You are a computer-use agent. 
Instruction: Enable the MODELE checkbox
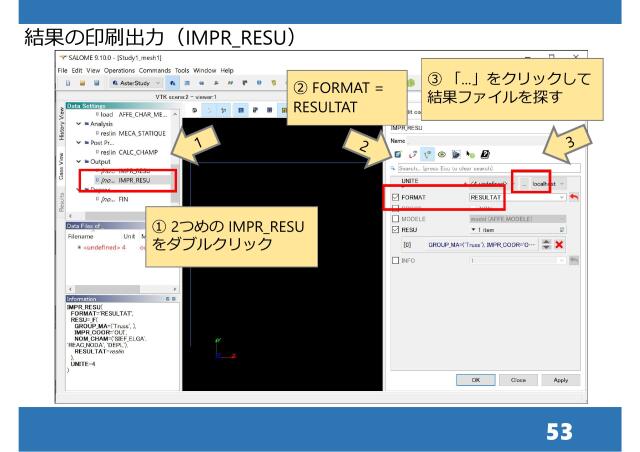pyautogui.click(x=396, y=219)
